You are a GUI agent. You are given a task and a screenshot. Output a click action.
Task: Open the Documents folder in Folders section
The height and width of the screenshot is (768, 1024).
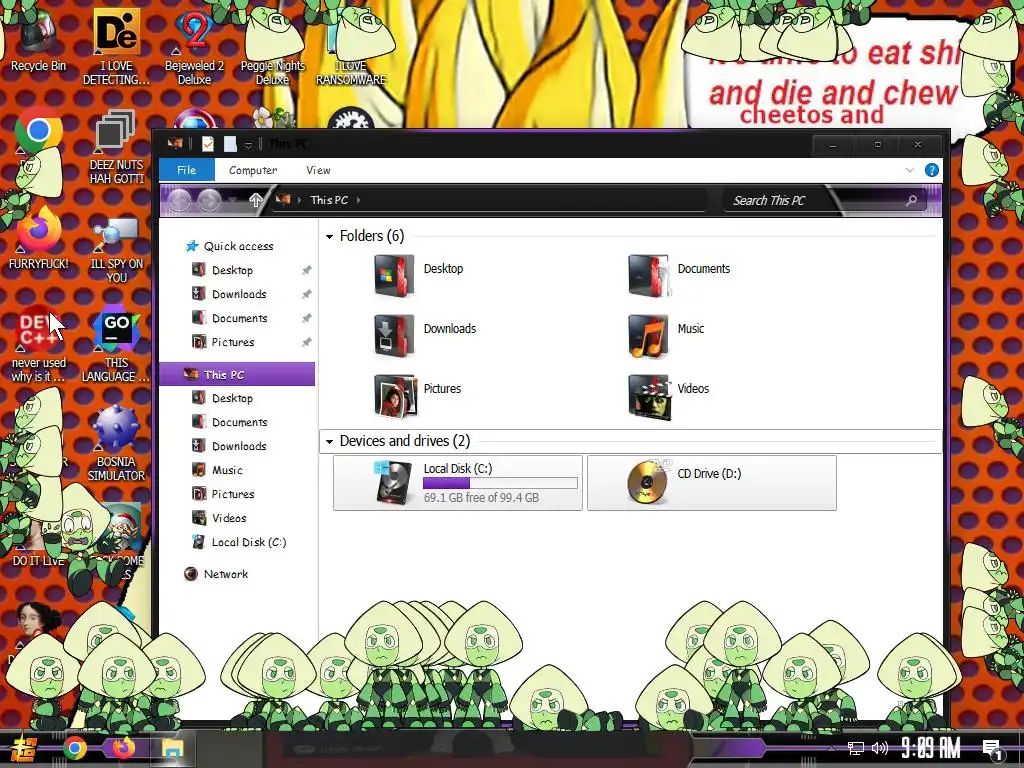[x=679, y=275]
